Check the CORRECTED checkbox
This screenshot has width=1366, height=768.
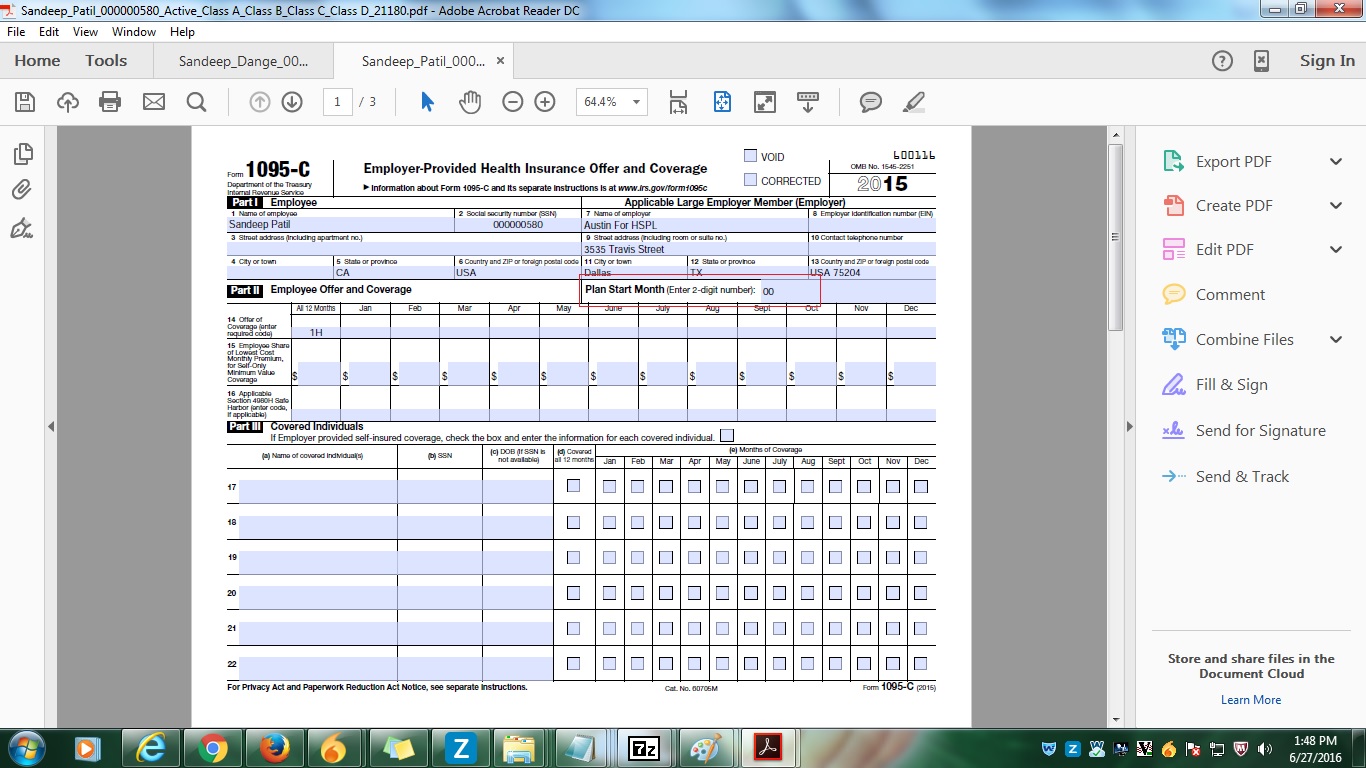tap(751, 180)
